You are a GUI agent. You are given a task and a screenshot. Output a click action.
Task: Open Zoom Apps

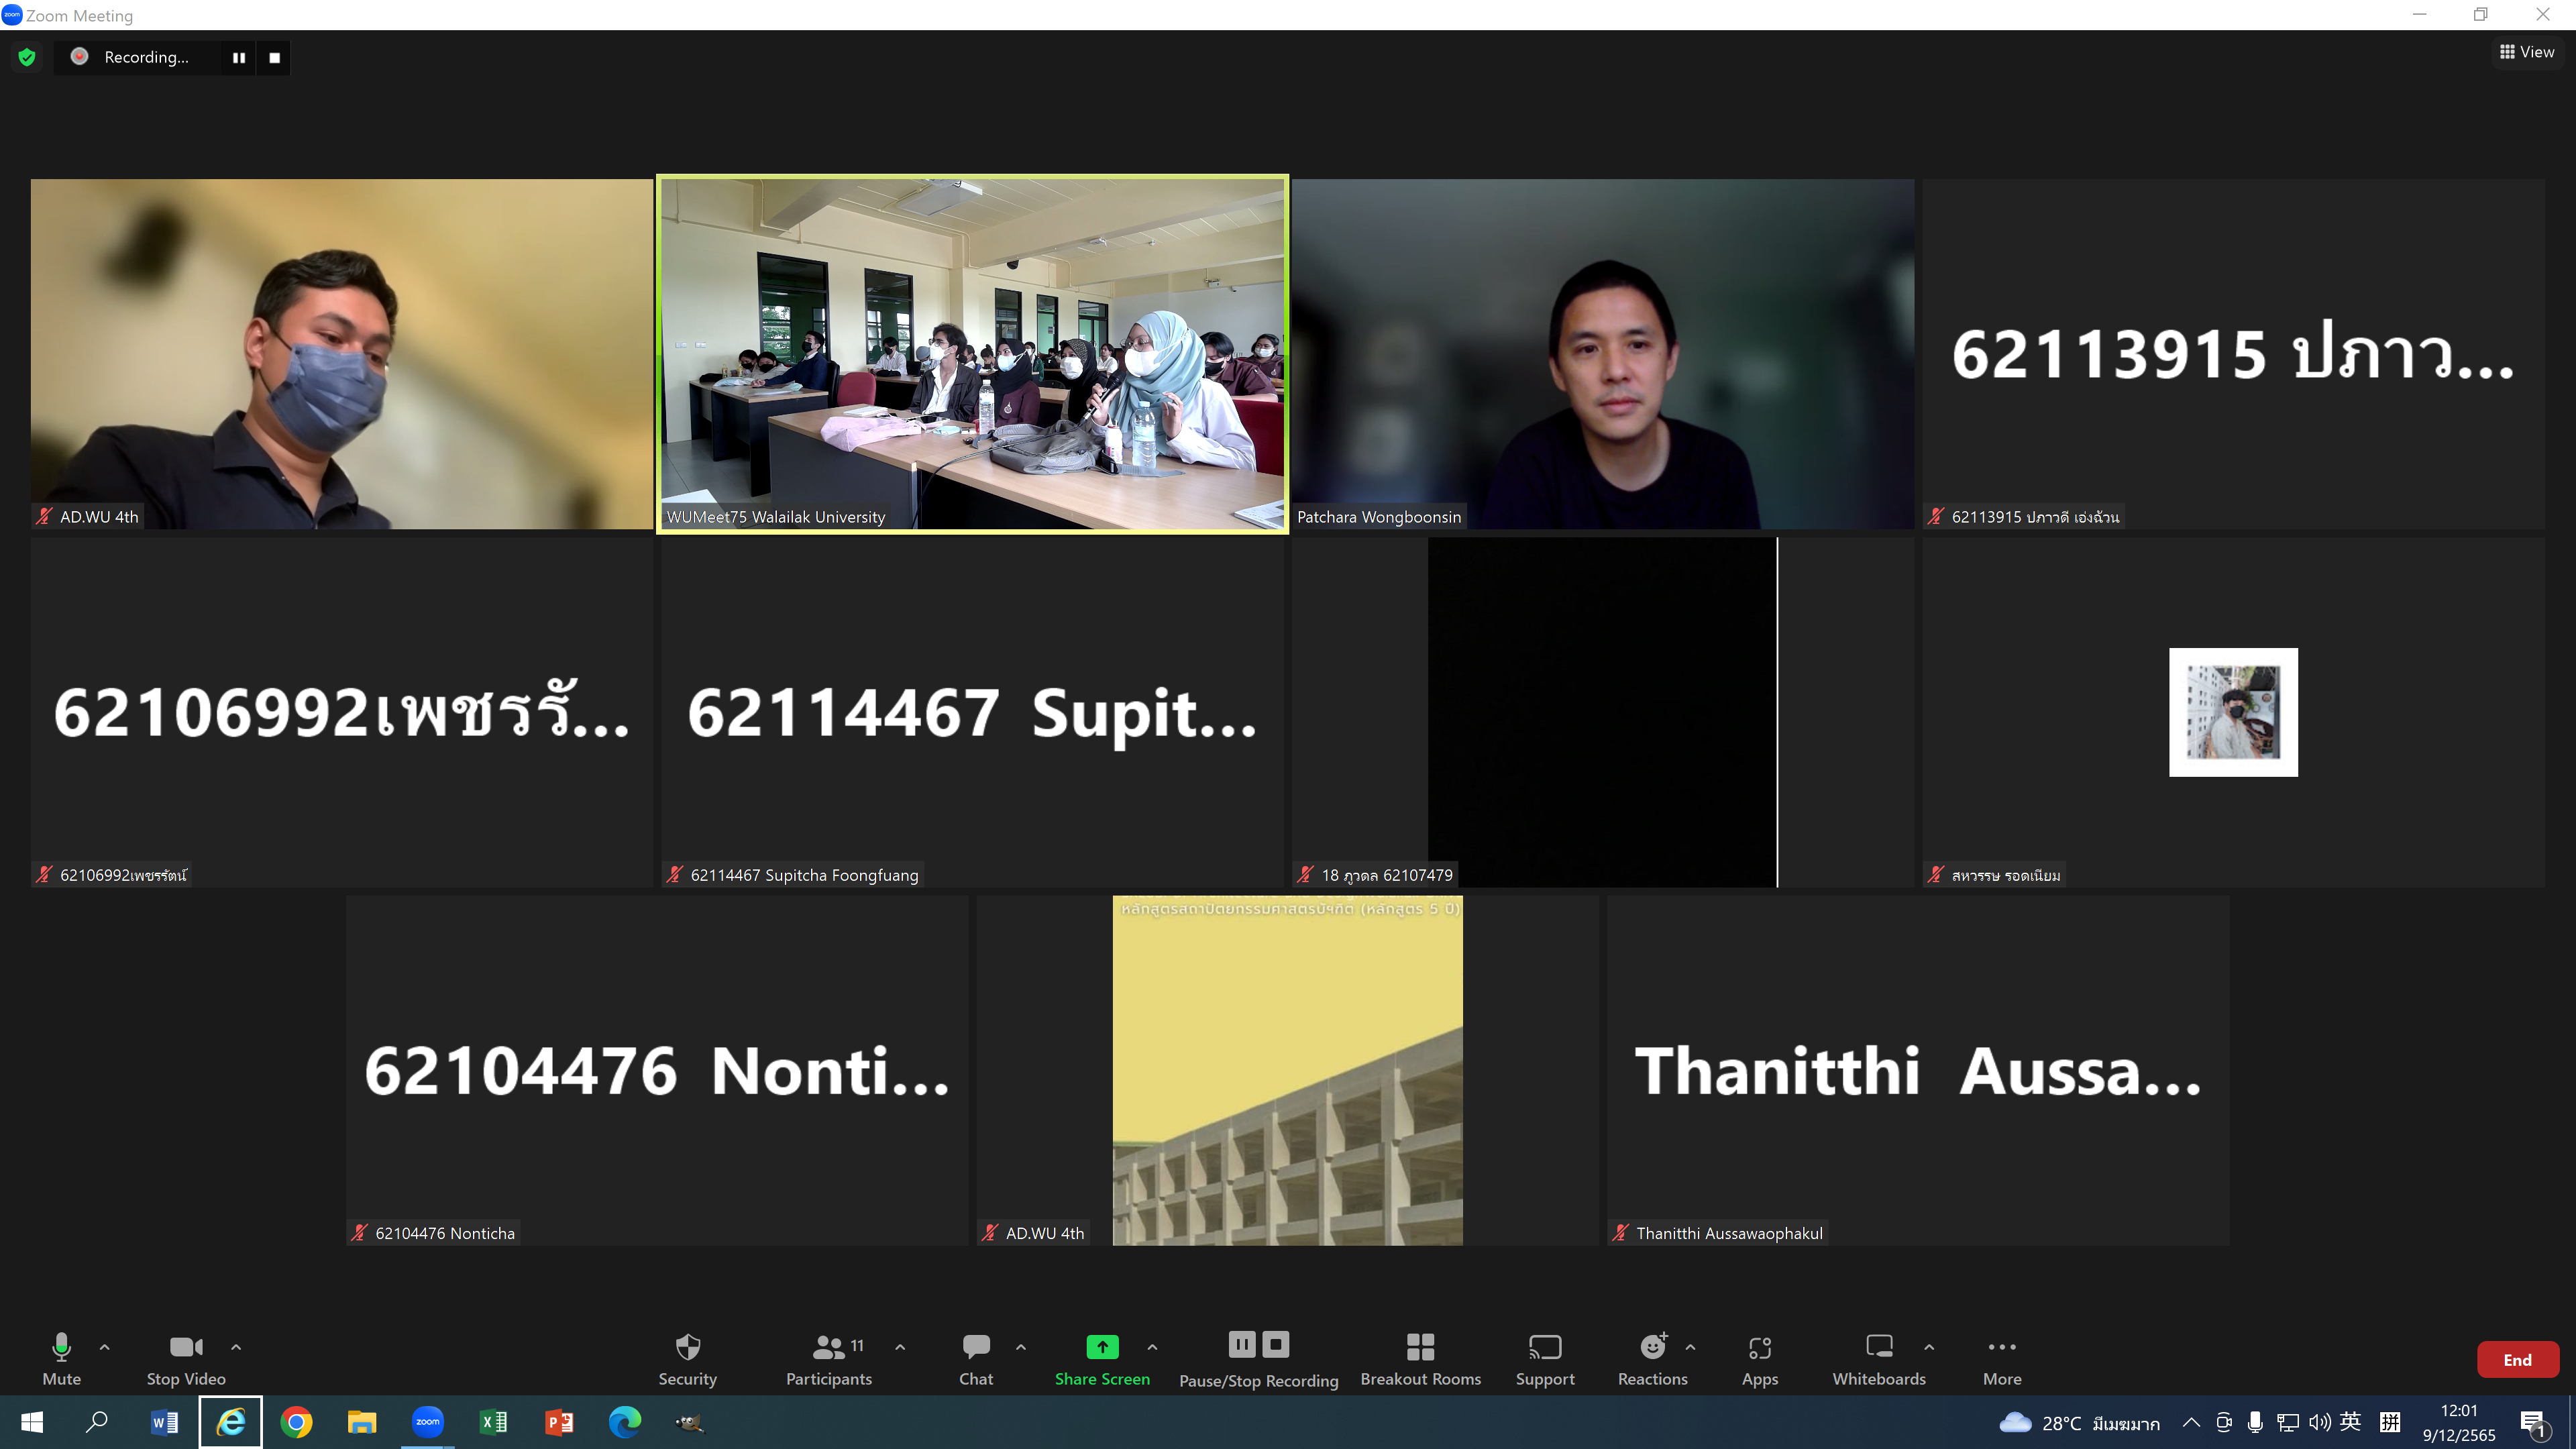[x=1759, y=1358]
